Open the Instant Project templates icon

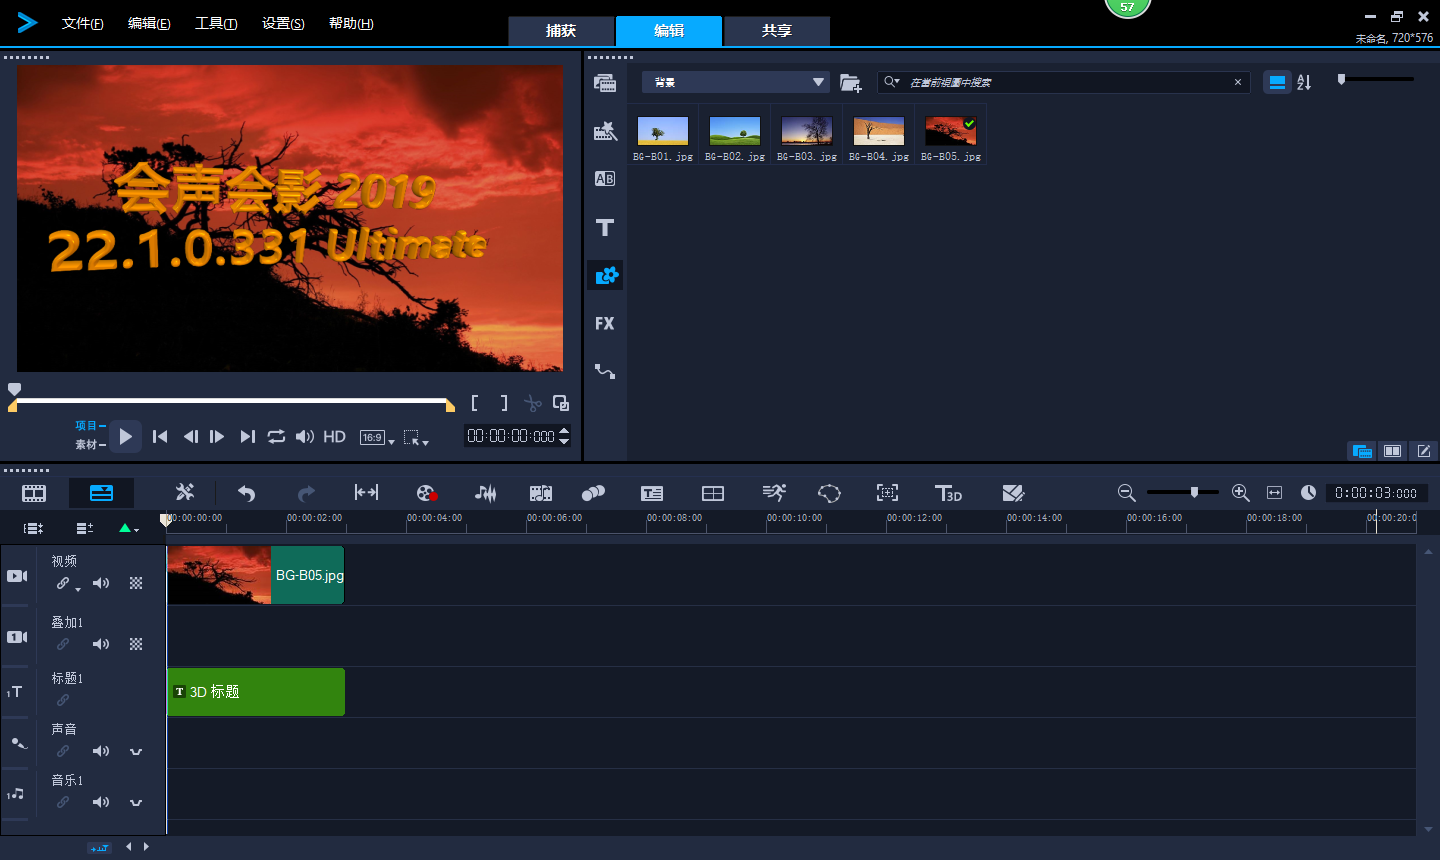click(605, 131)
